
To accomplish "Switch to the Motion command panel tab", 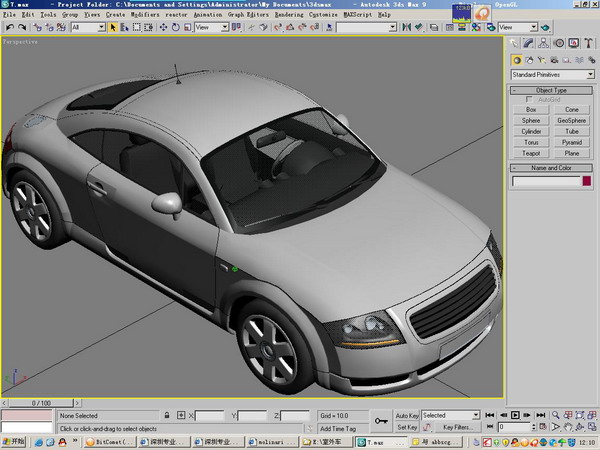I will tap(559, 43).
